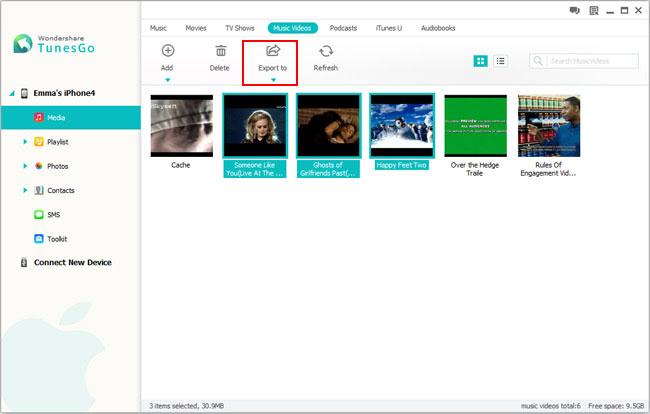Switch to list view
The width and height of the screenshot is (650, 414).
point(501,61)
